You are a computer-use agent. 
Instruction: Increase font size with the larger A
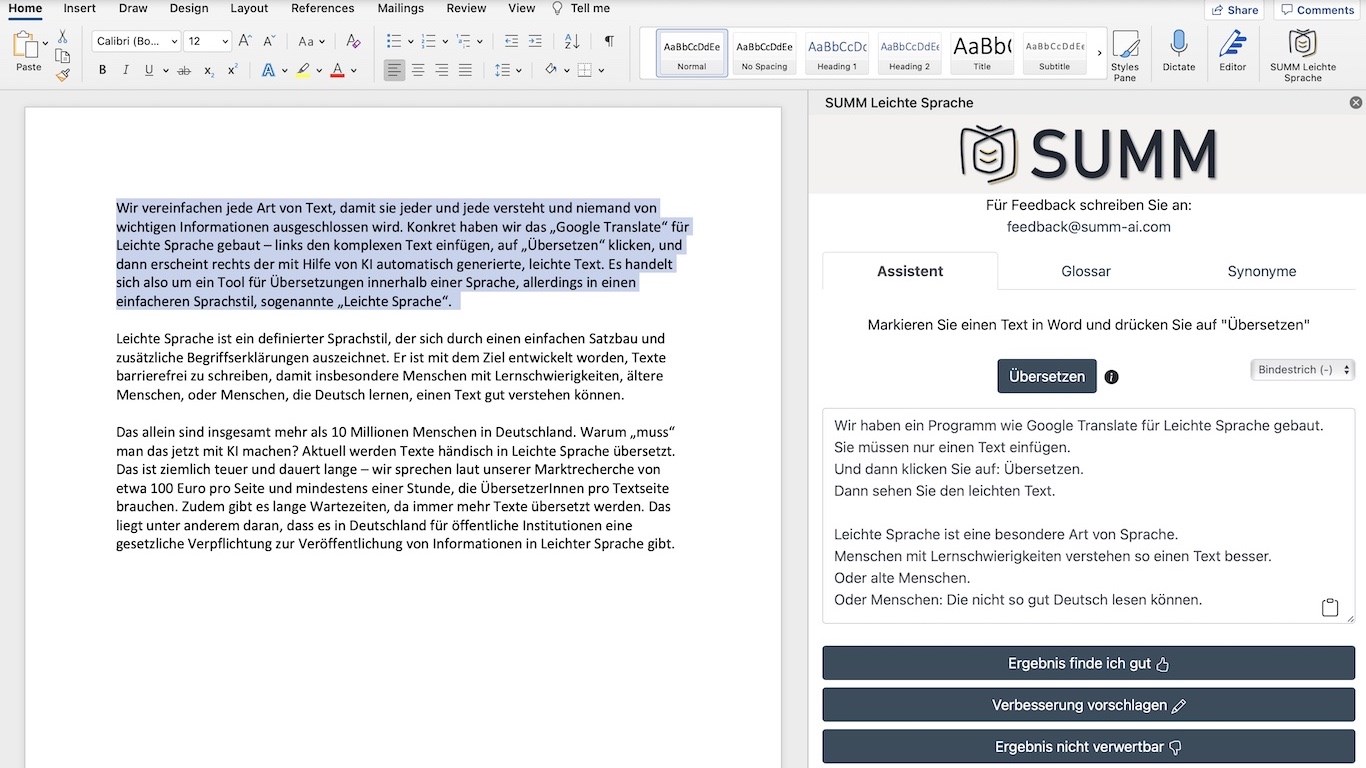pos(245,41)
